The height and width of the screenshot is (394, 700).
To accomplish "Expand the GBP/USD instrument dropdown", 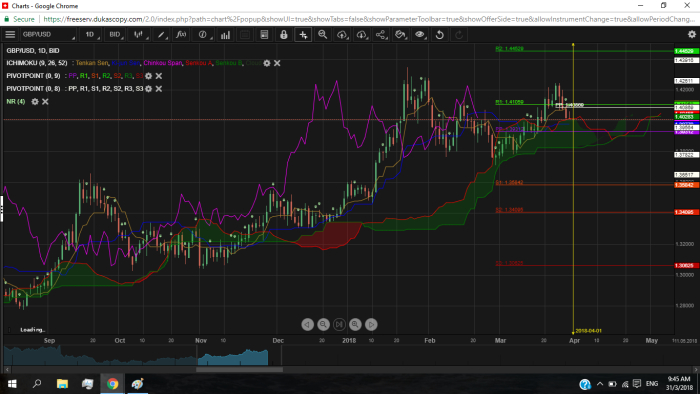I will [x=48, y=34].
